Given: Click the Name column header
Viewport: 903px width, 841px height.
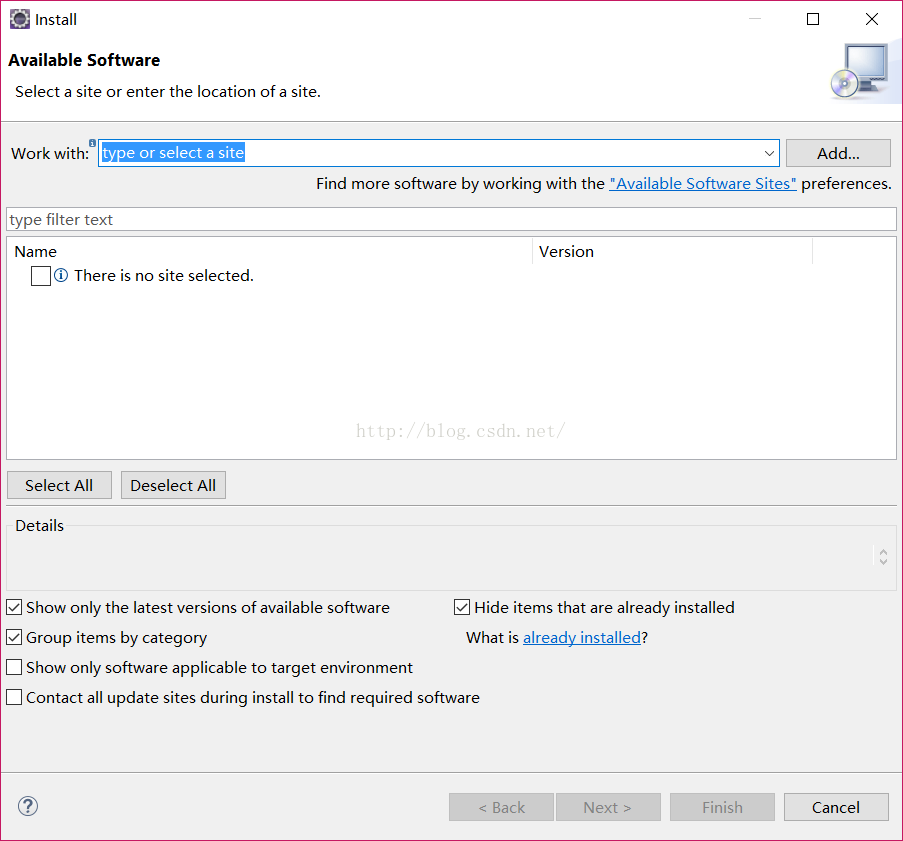Looking at the screenshot, I should [x=270, y=252].
